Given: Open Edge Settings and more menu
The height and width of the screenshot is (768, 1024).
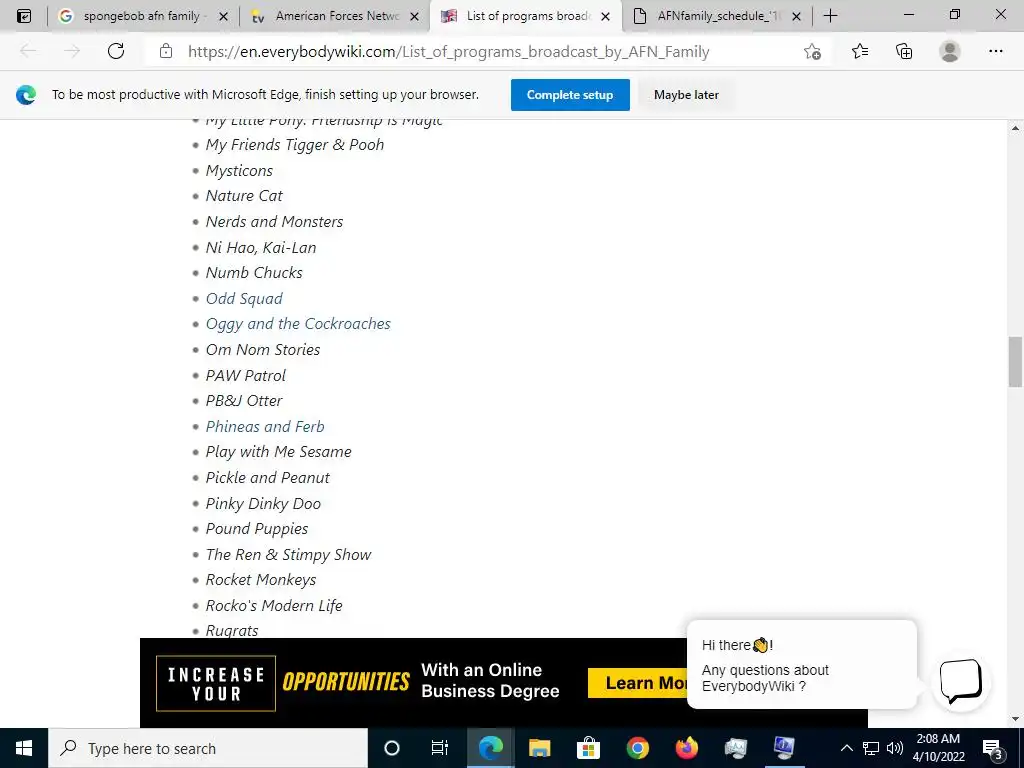Looking at the screenshot, I should [995, 51].
